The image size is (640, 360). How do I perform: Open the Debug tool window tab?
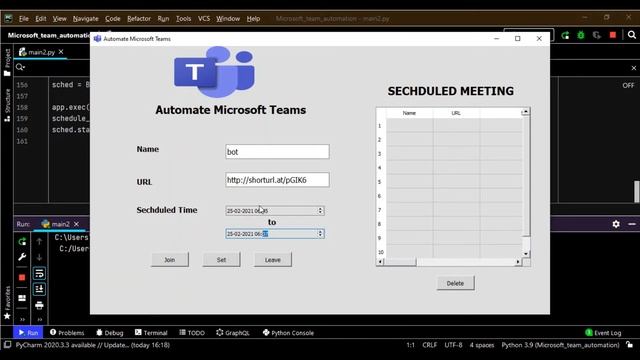pos(109,333)
